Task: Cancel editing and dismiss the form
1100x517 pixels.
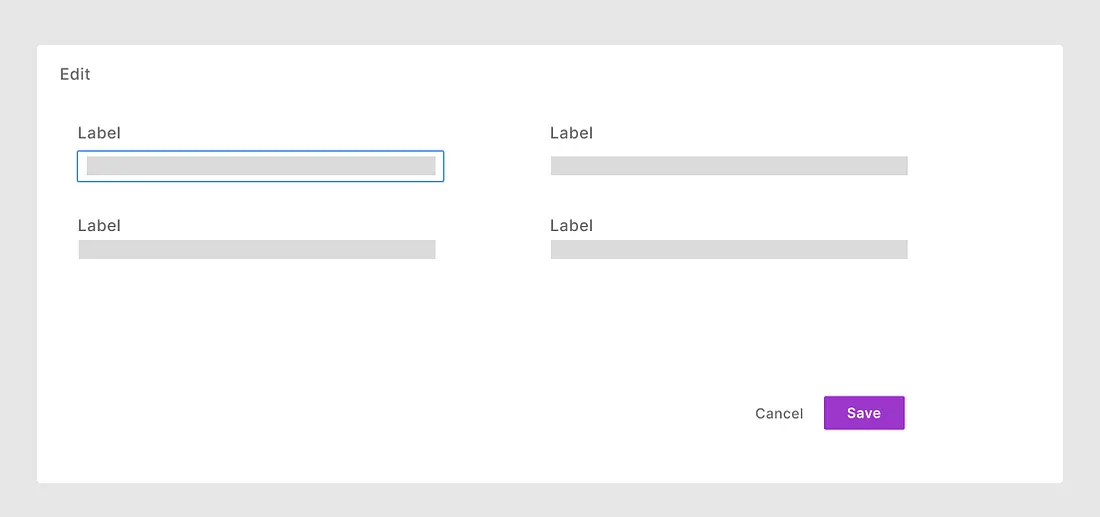Action: coord(779,414)
